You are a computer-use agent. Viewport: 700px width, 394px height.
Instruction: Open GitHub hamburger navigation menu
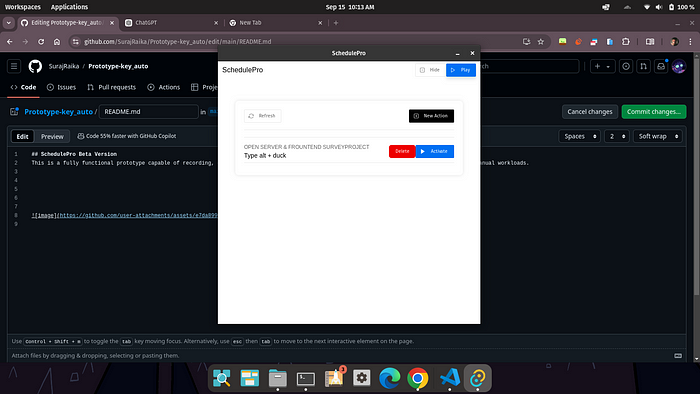[14, 66]
